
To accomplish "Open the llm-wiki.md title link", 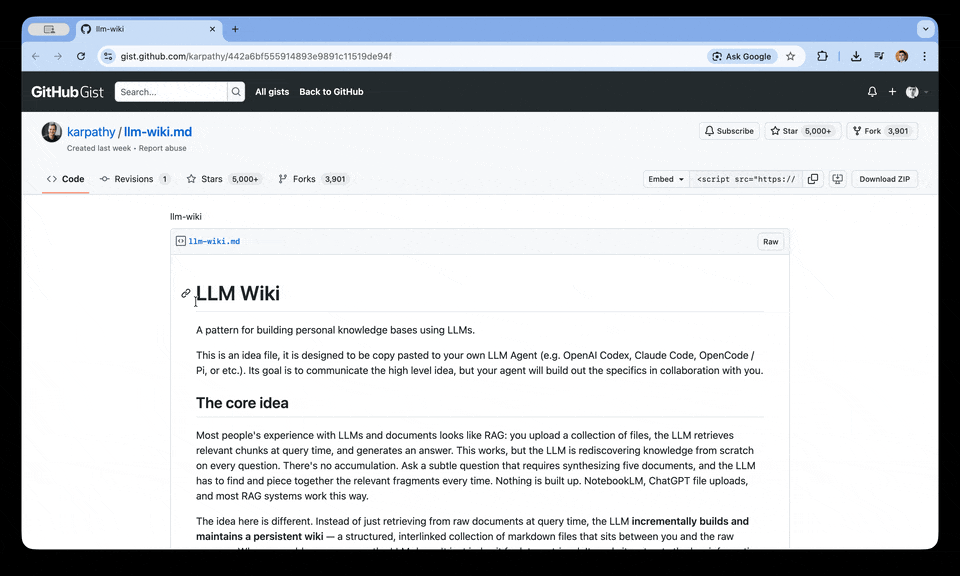I will pos(158,132).
